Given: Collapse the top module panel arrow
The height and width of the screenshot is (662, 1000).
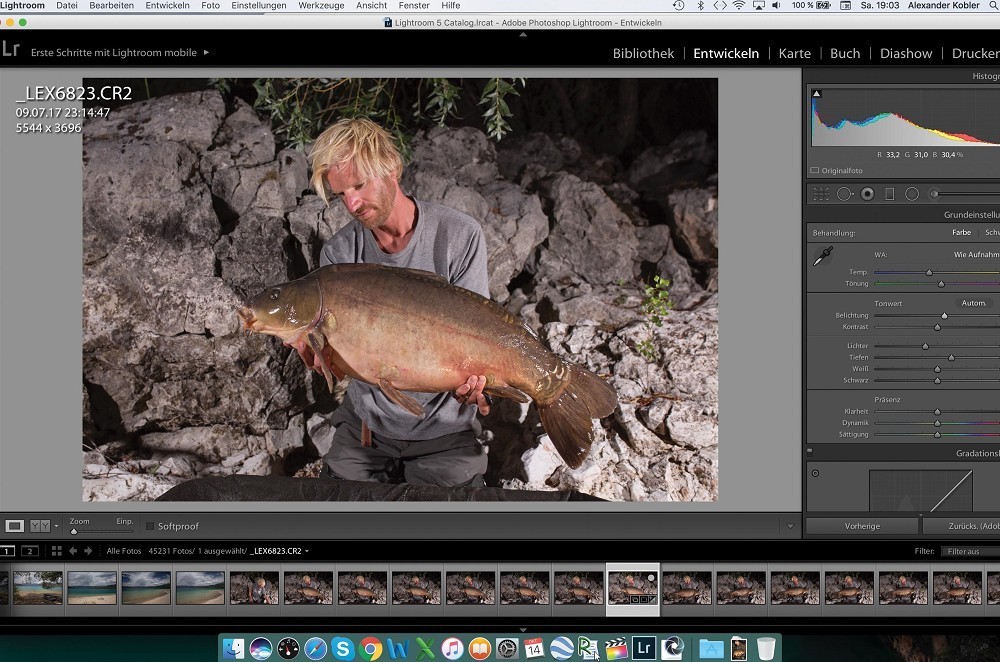Looking at the screenshot, I should point(523,35).
